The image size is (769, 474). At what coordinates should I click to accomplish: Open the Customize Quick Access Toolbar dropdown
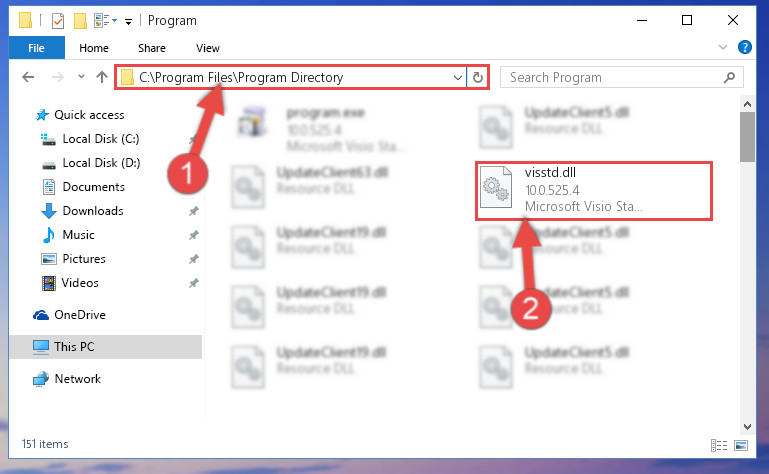pos(128,21)
